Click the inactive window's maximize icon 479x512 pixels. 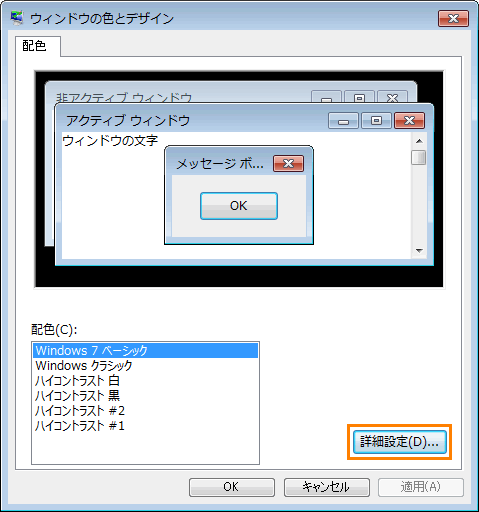click(x=359, y=97)
